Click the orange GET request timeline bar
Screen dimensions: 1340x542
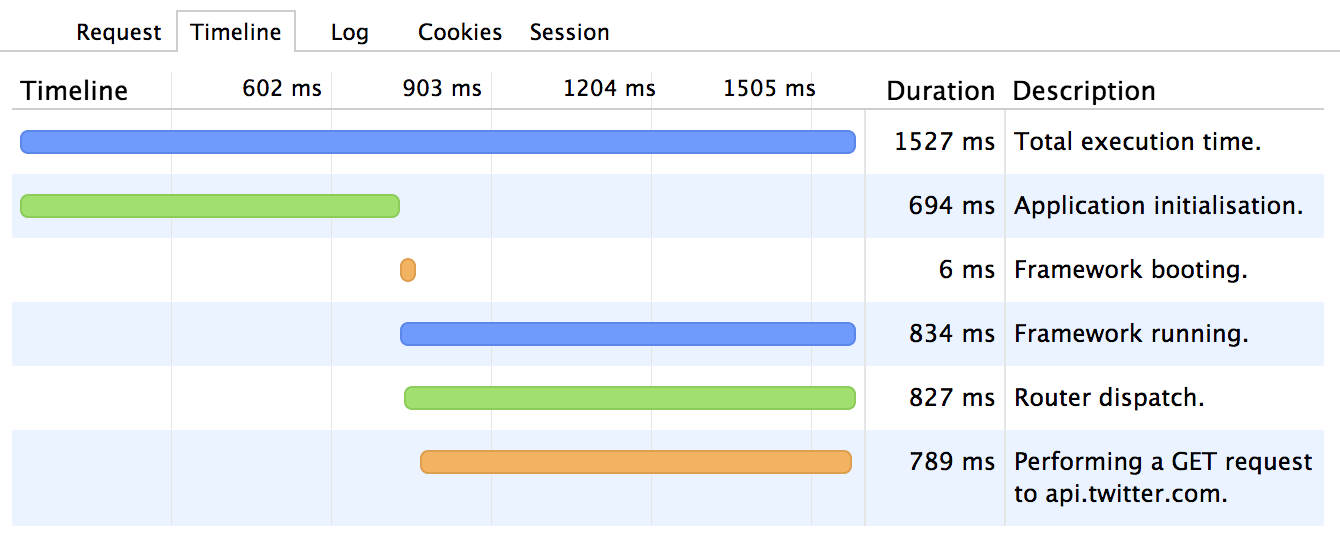pyautogui.click(x=636, y=462)
